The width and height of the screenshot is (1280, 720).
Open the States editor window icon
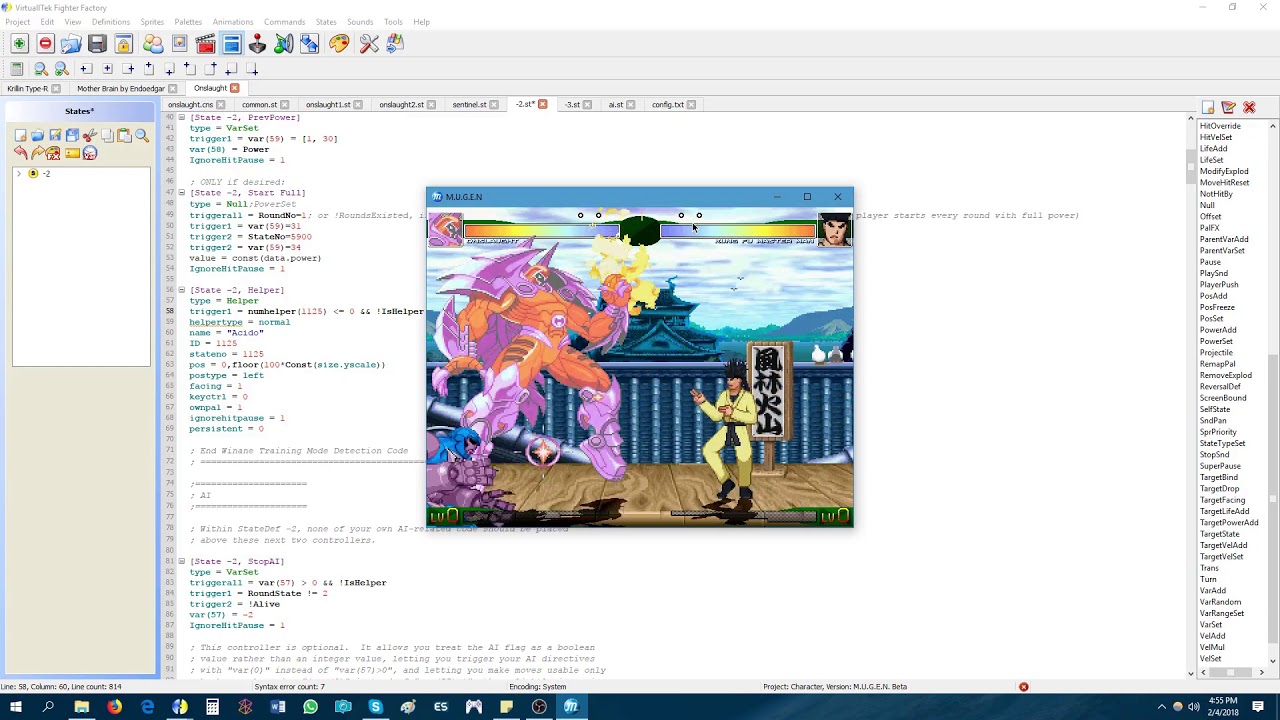(231, 43)
